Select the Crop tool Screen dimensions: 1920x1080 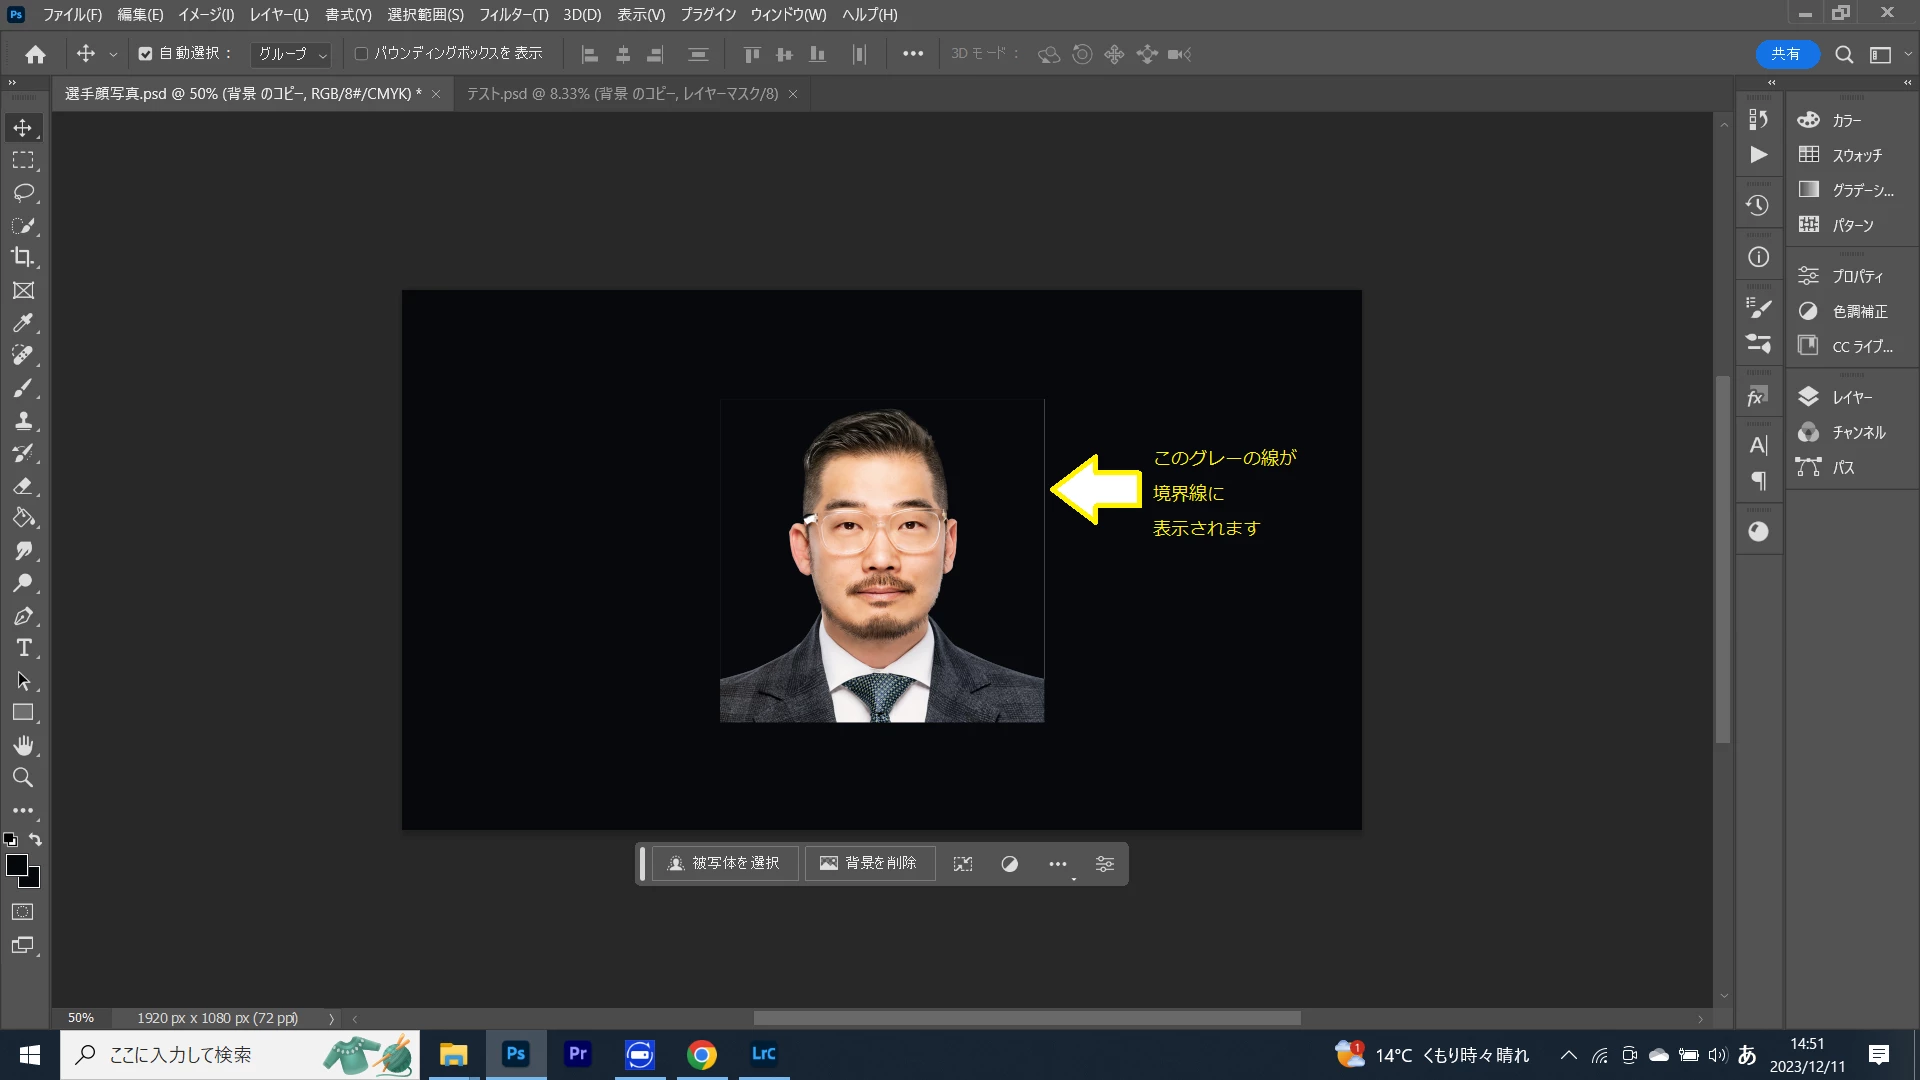click(x=23, y=258)
